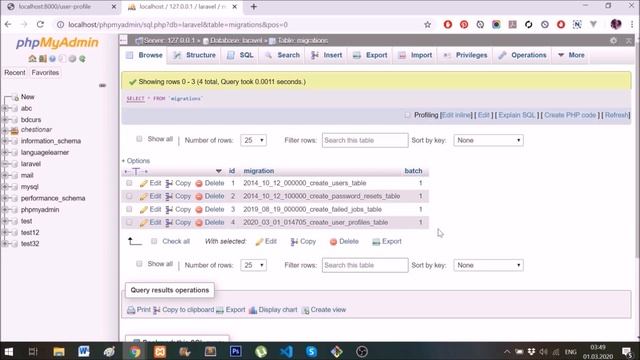The image size is (640, 360).
Task: Collapse navigation panel link icon
Action: pyautogui.click(x=102, y=85)
